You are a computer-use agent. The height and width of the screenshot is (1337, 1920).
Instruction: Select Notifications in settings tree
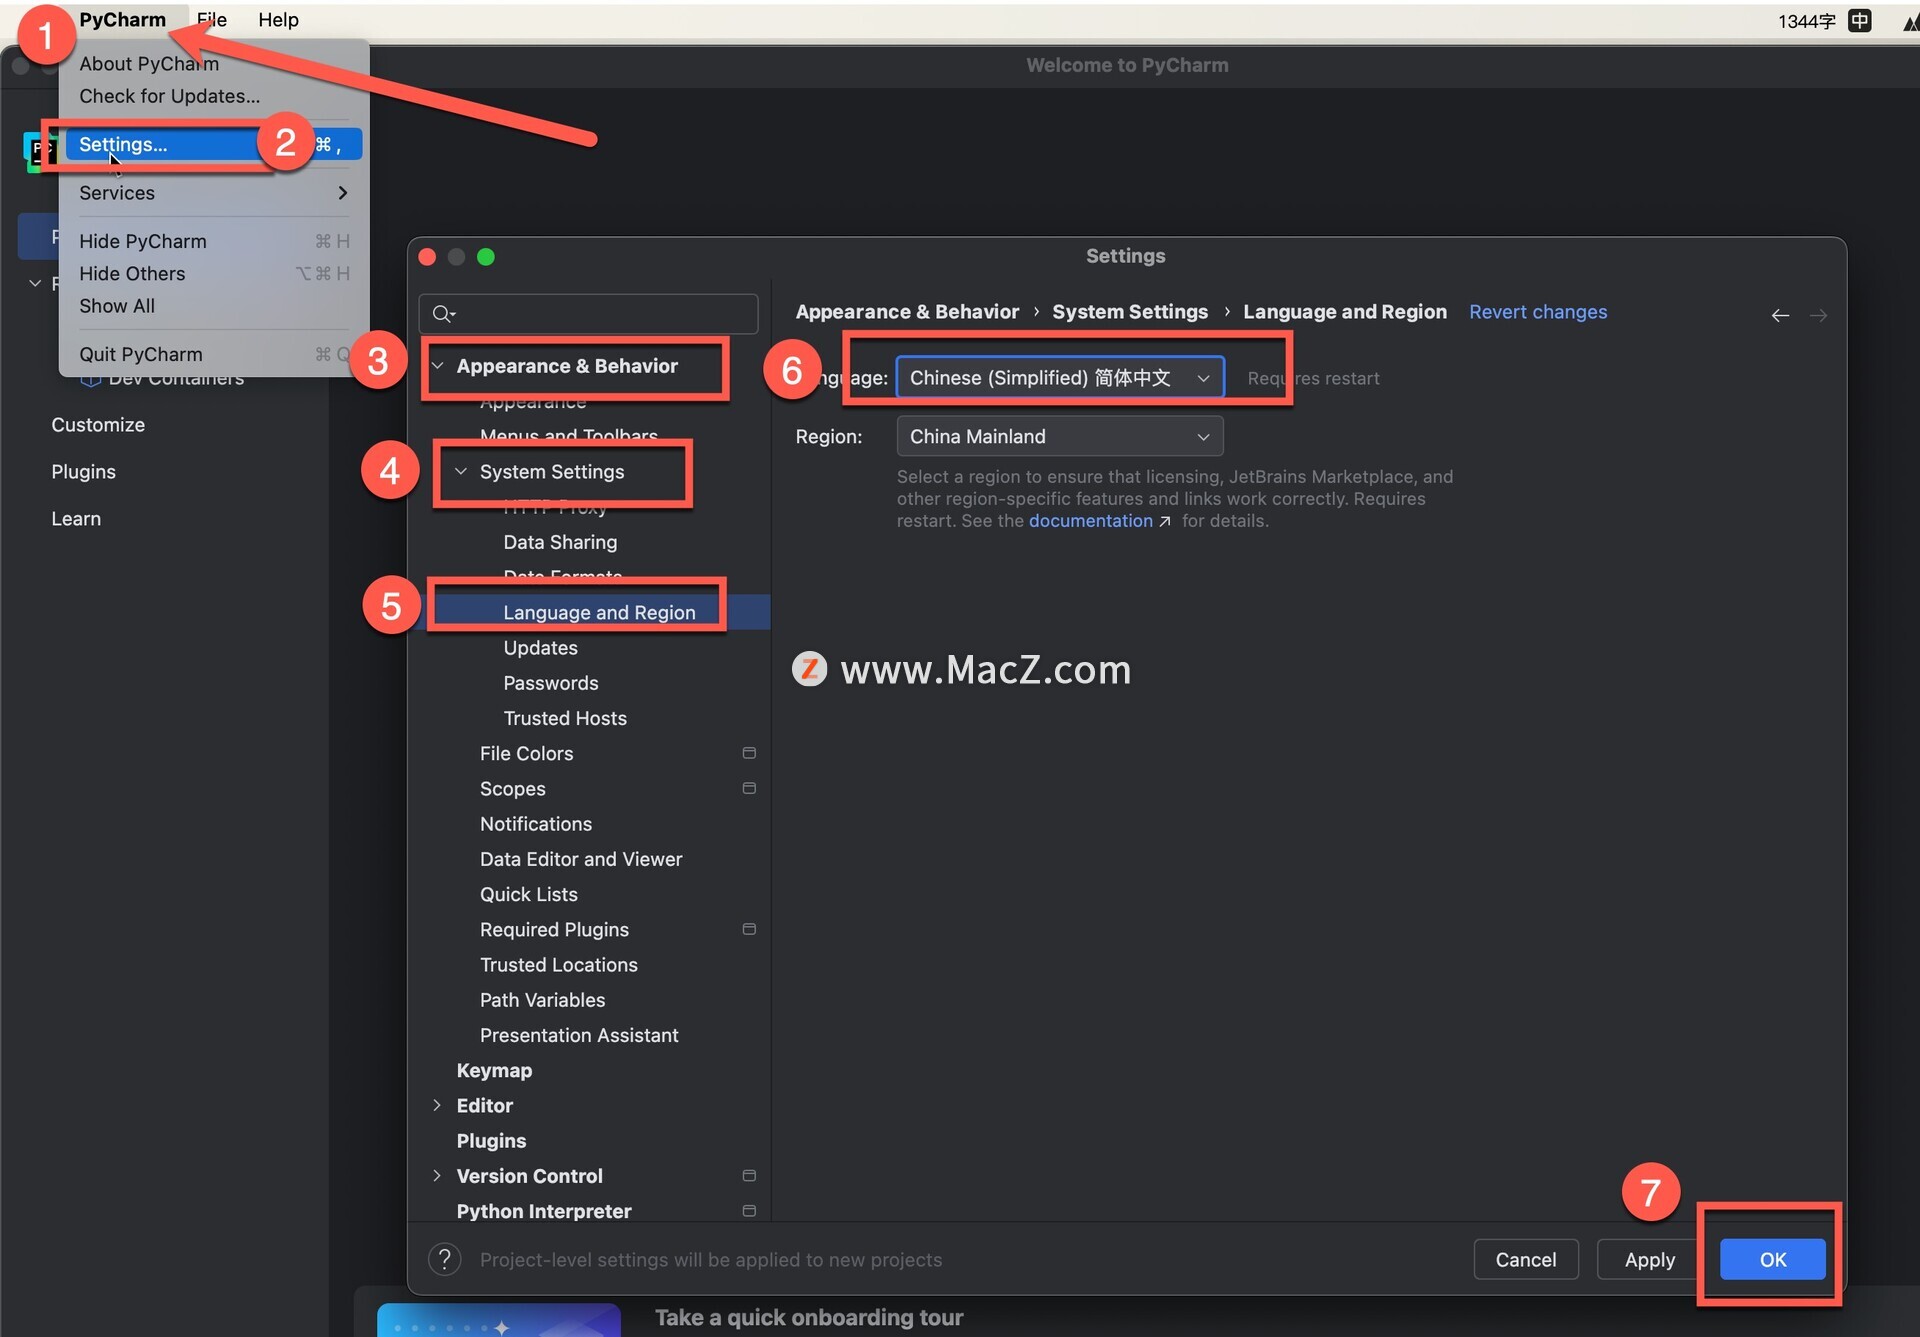coord(536,824)
